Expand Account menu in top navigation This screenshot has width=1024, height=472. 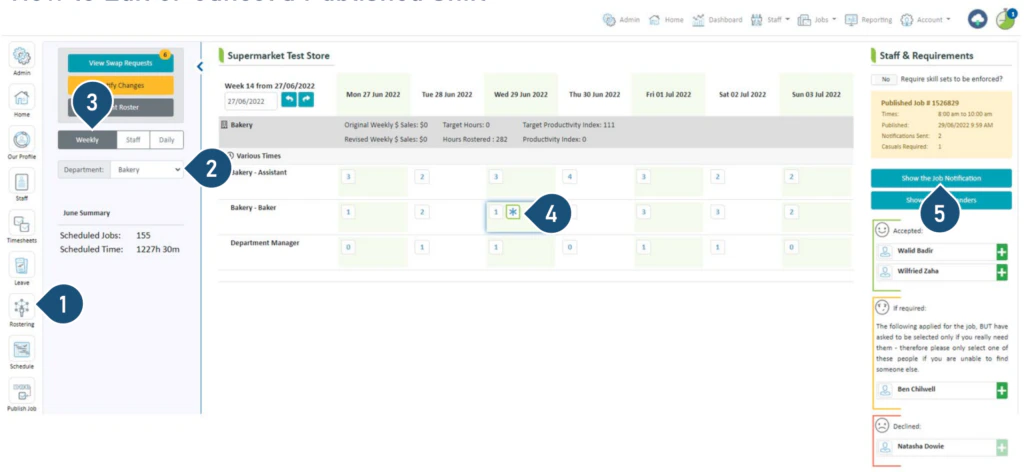point(925,20)
